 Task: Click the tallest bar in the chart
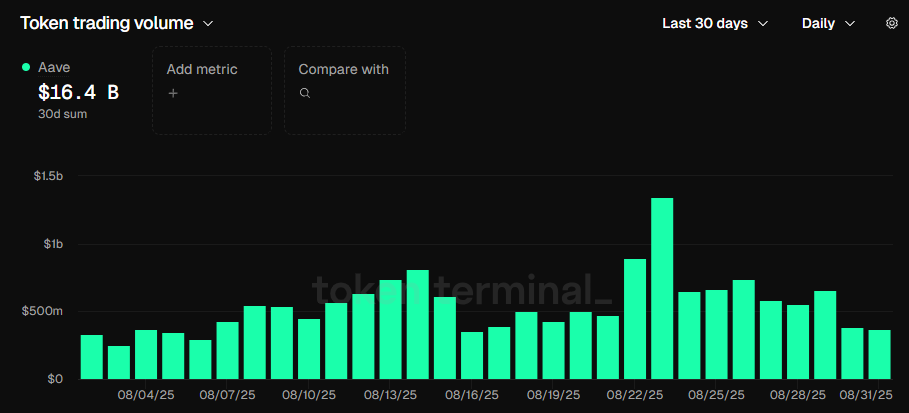click(x=662, y=288)
